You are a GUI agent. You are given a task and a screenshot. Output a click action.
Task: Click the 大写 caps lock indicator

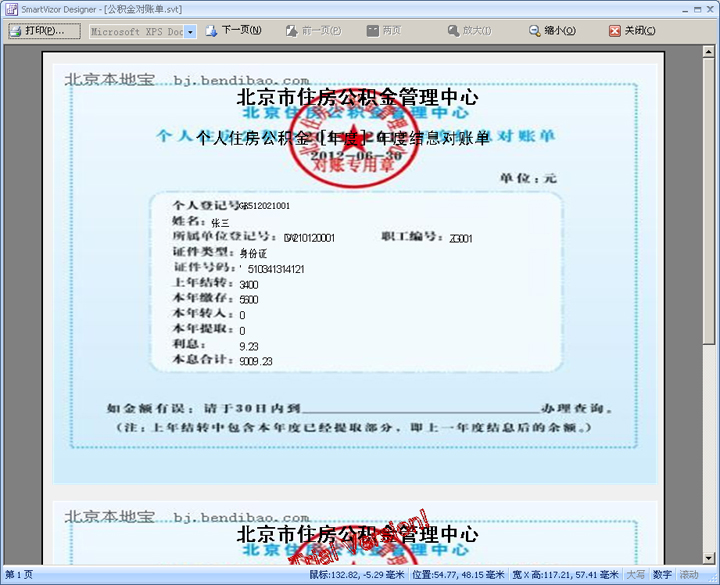[x=636, y=574]
